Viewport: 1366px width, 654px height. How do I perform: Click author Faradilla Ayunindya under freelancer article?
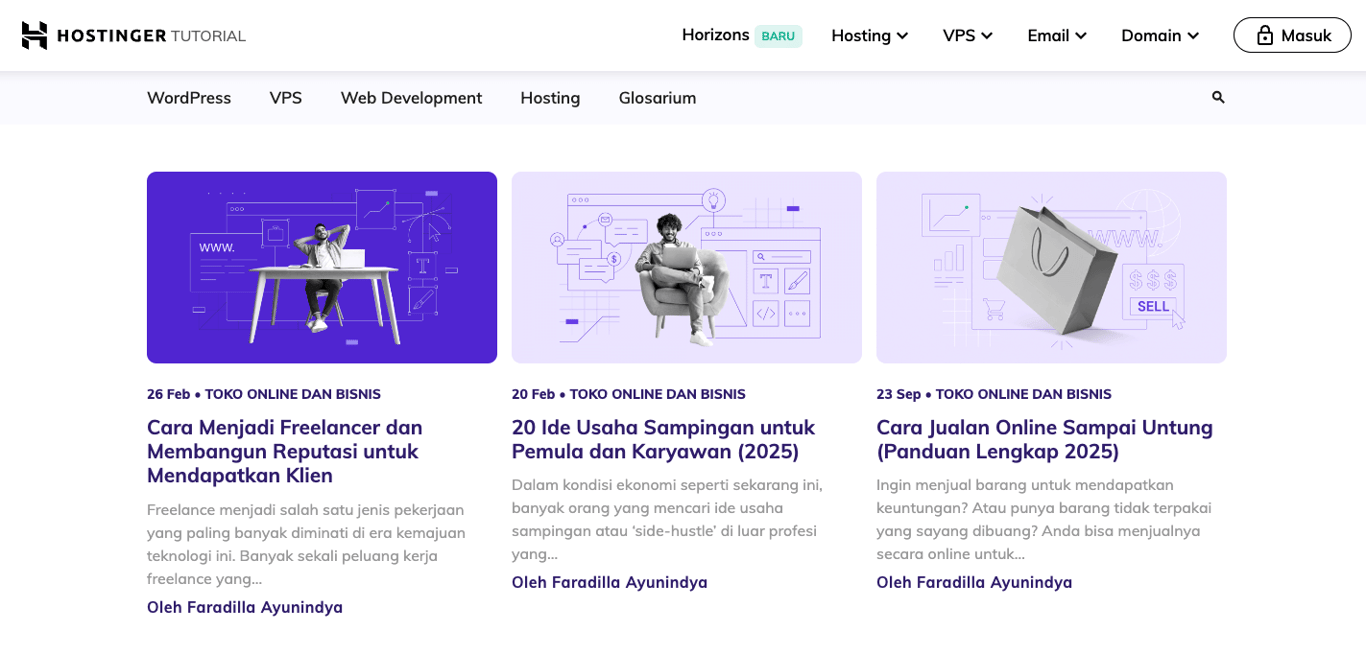[244, 606]
